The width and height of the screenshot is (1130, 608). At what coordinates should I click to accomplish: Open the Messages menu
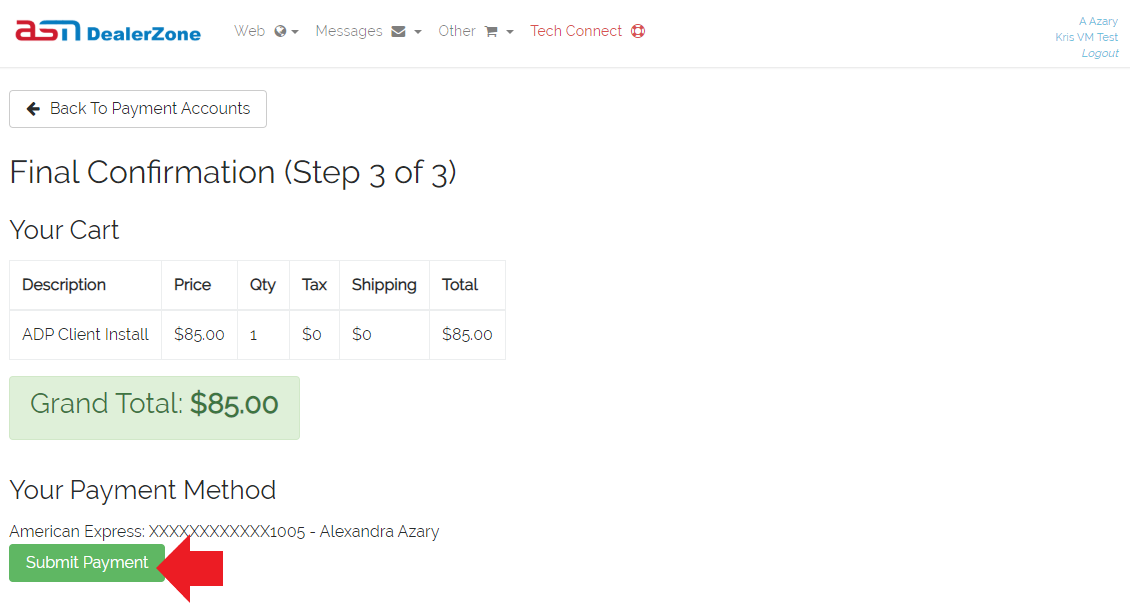click(x=368, y=31)
